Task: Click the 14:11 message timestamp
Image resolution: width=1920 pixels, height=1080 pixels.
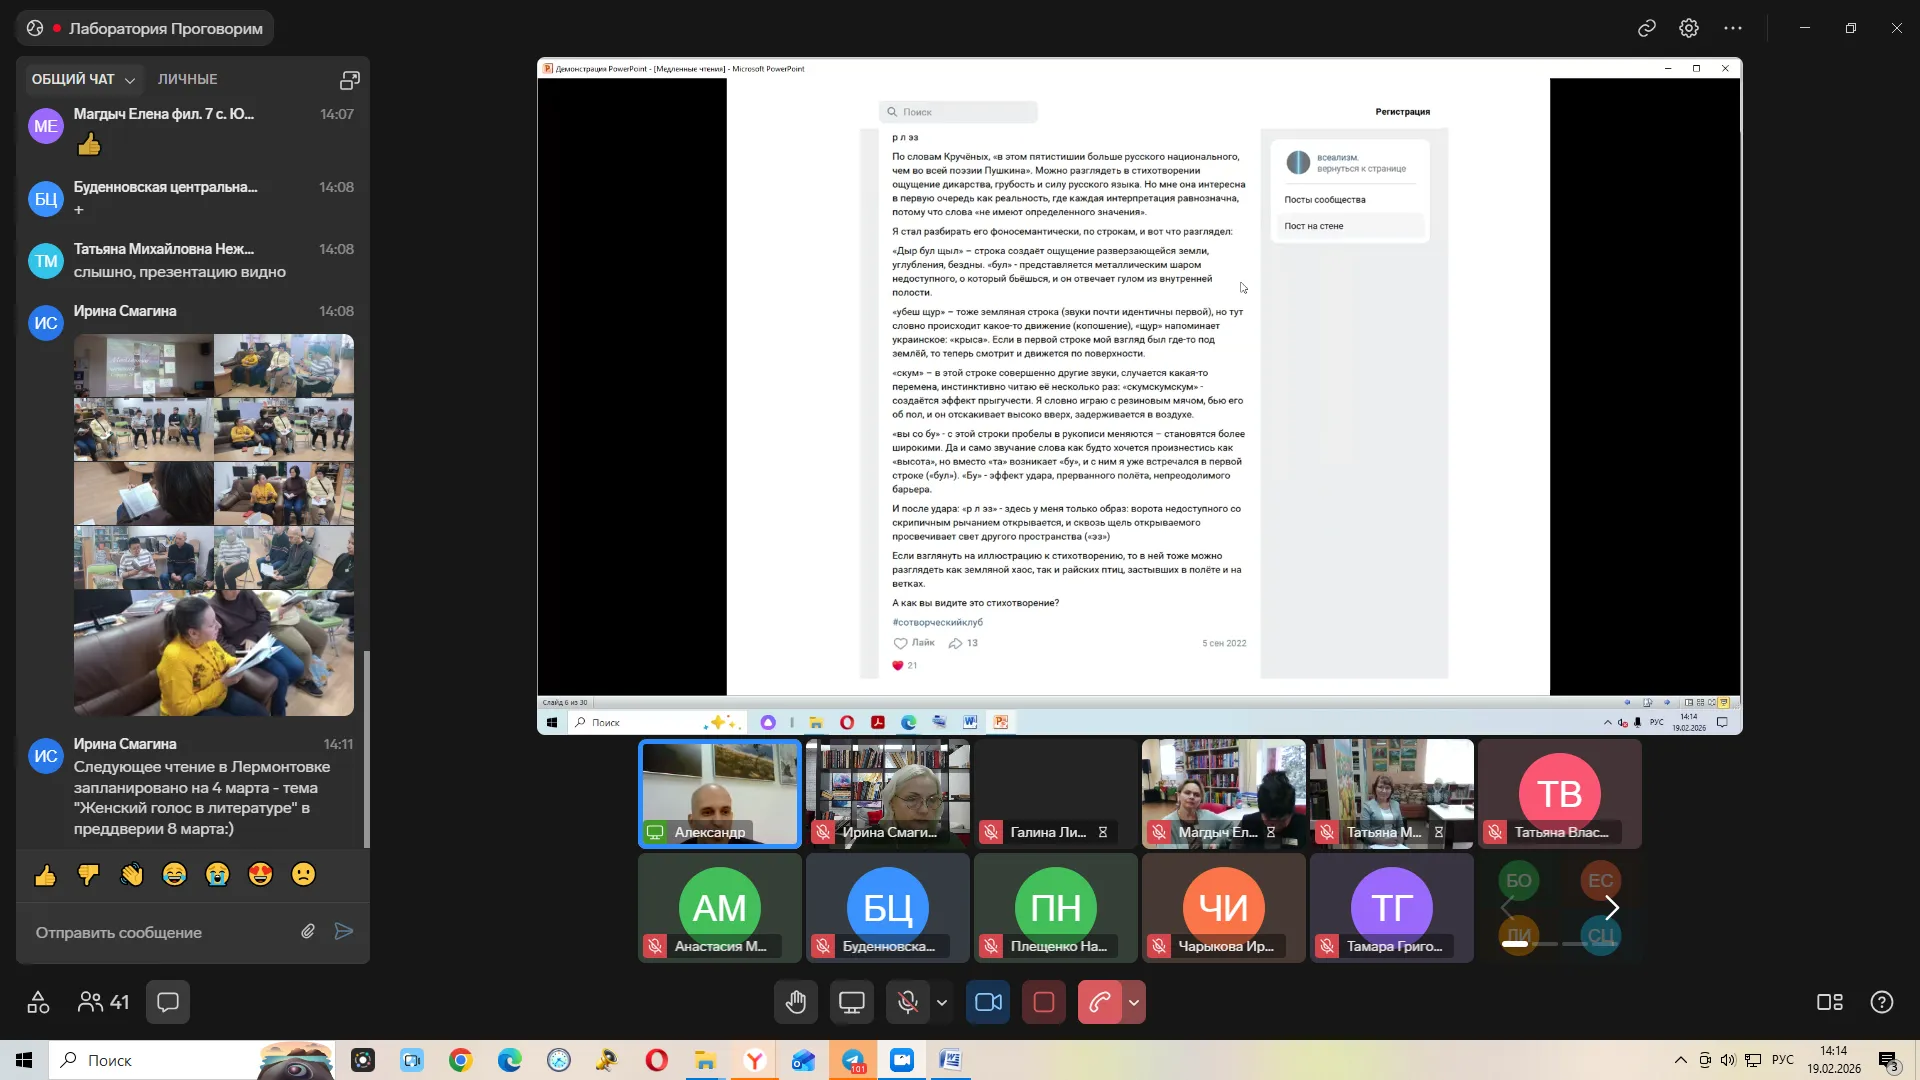Action: point(338,744)
